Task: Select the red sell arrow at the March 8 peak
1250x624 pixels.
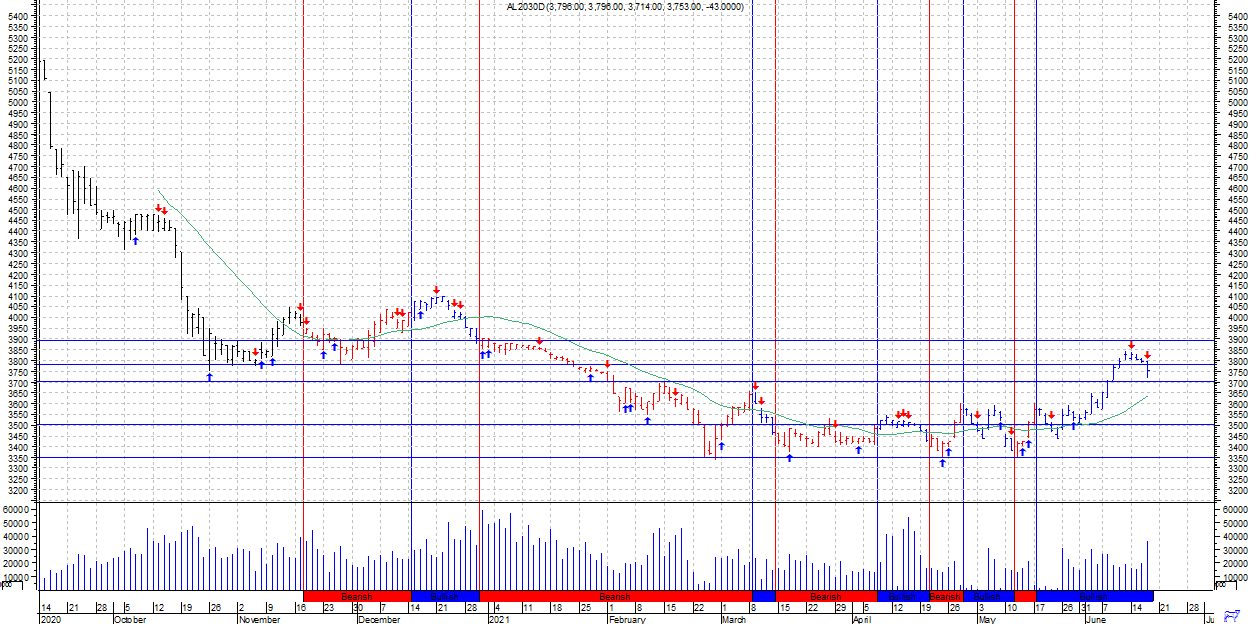Action: point(755,385)
